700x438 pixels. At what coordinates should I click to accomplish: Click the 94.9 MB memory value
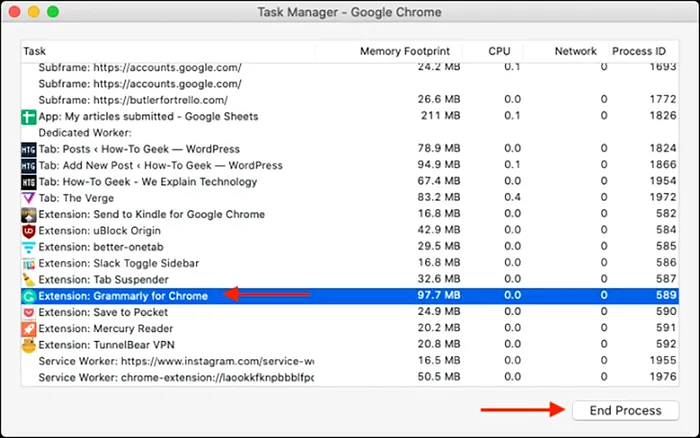pyautogui.click(x=439, y=165)
